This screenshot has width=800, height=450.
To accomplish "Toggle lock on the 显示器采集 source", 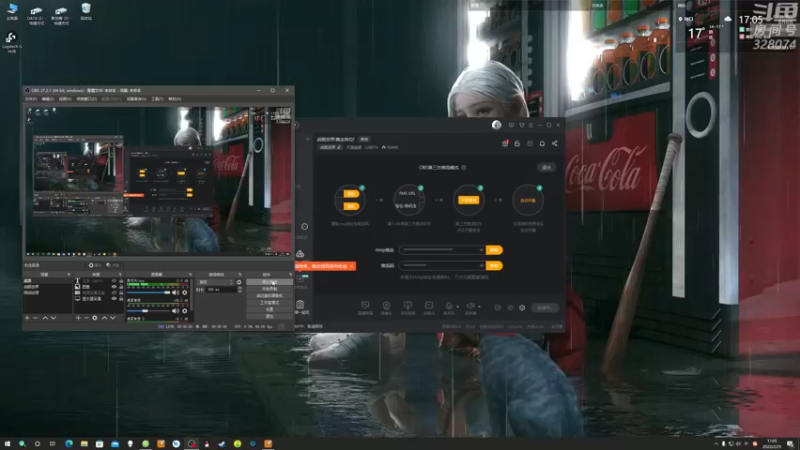I will pos(121,298).
